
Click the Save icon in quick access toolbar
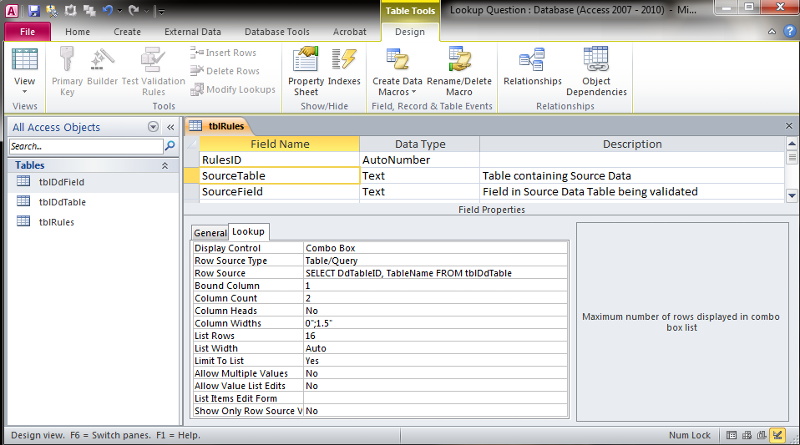(x=34, y=10)
